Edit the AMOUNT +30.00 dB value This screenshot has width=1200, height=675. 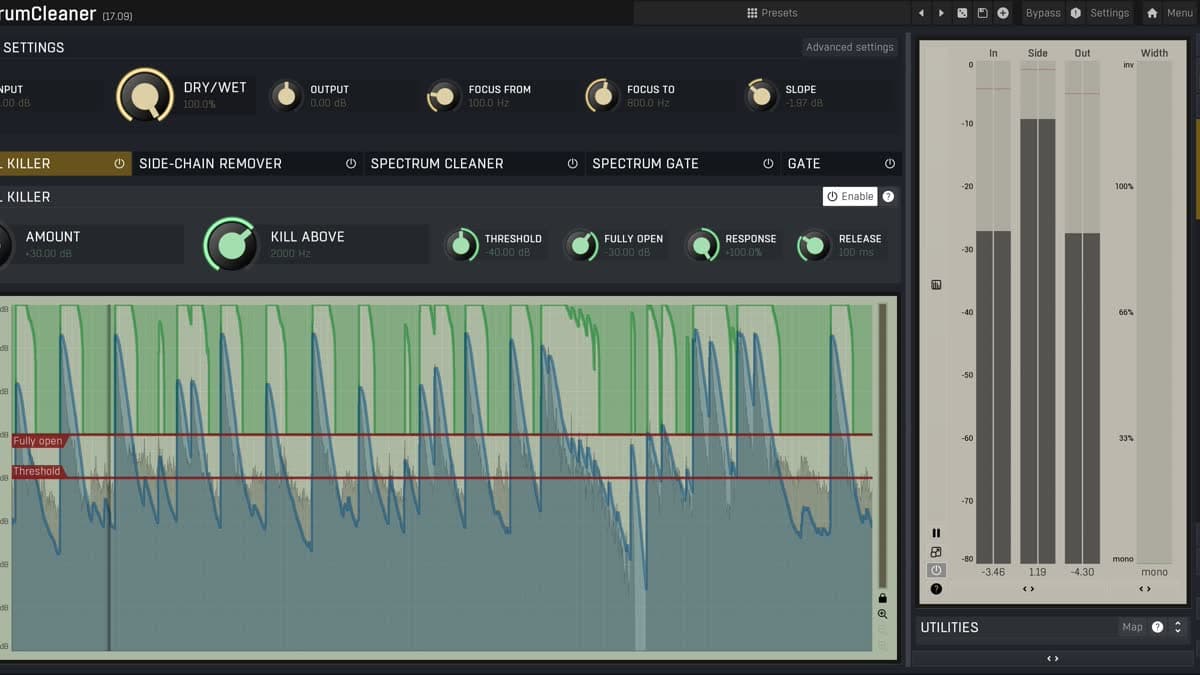point(48,254)
